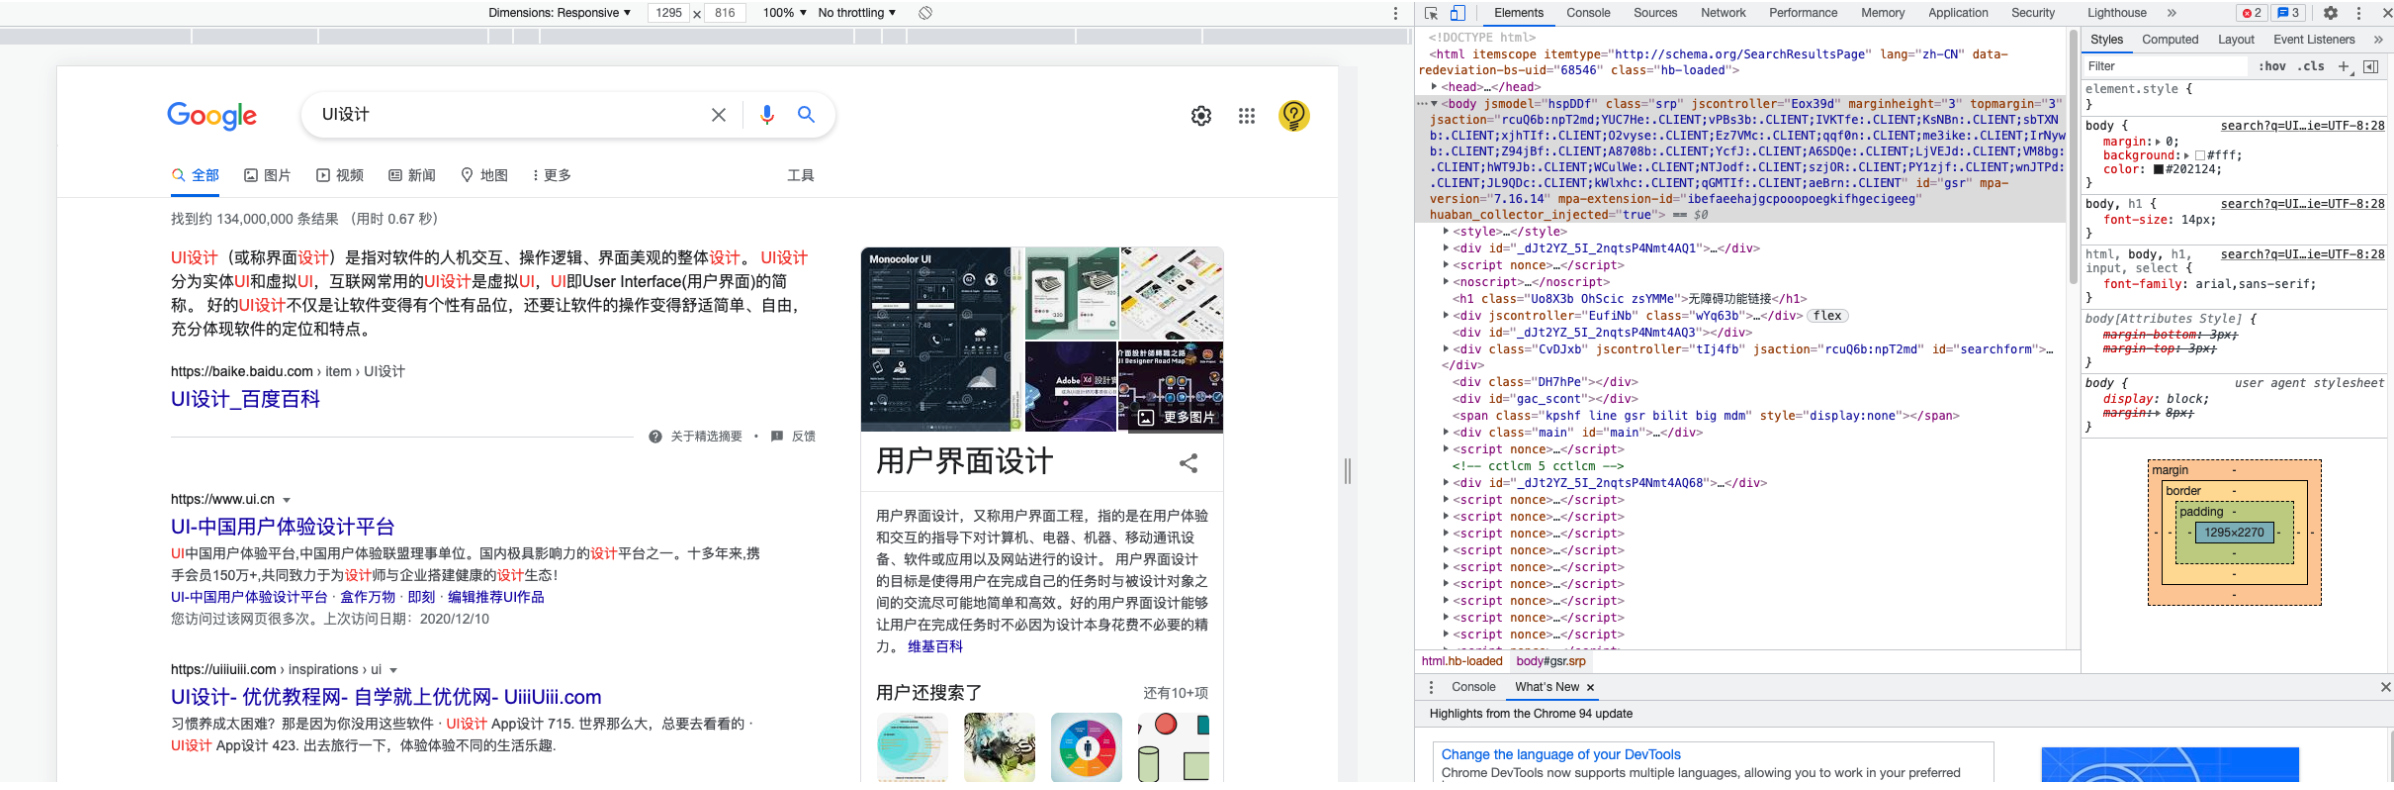Switch to the Network tab
Screen dimensions: 2394x790
click(x=1723, y=13)
